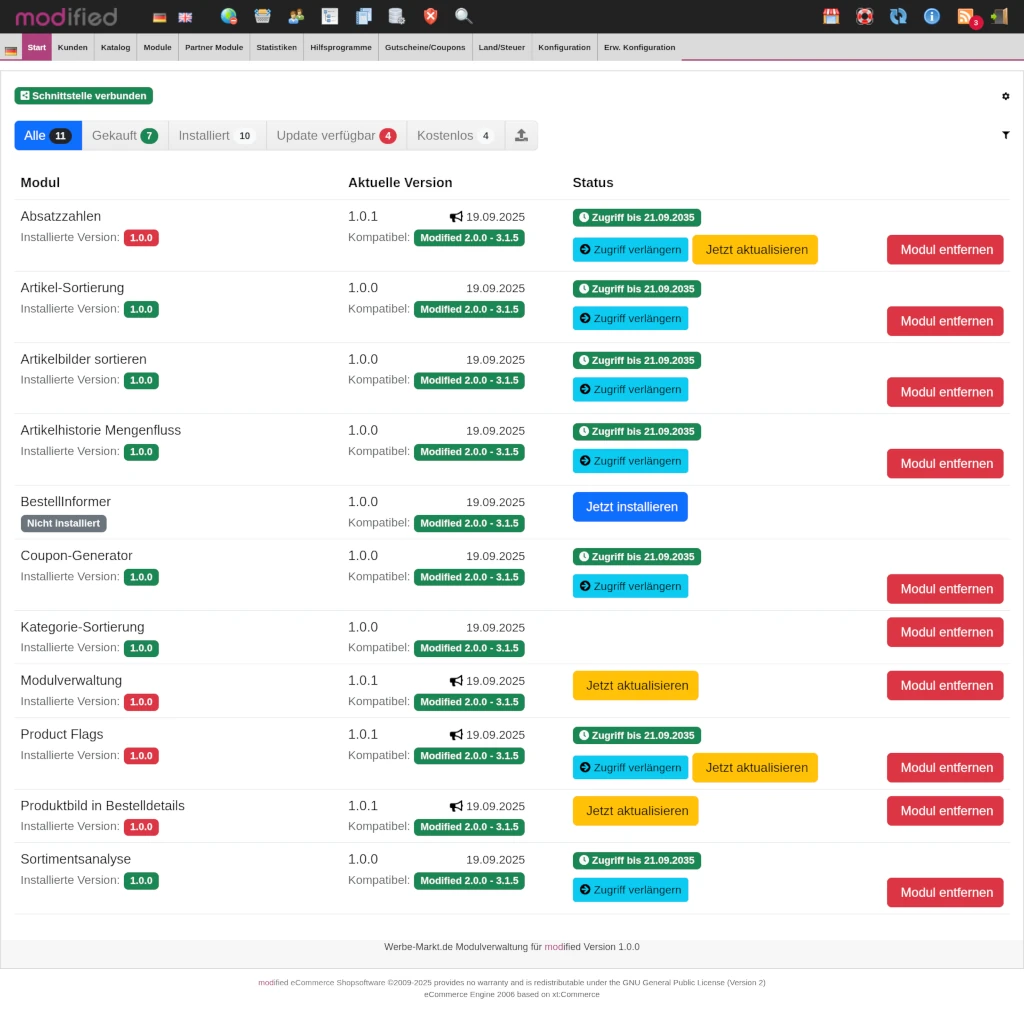This screenshot has width=1024, height=1024.
Task: Click the filter funnel icon
Action: [x=1006, y=135]
